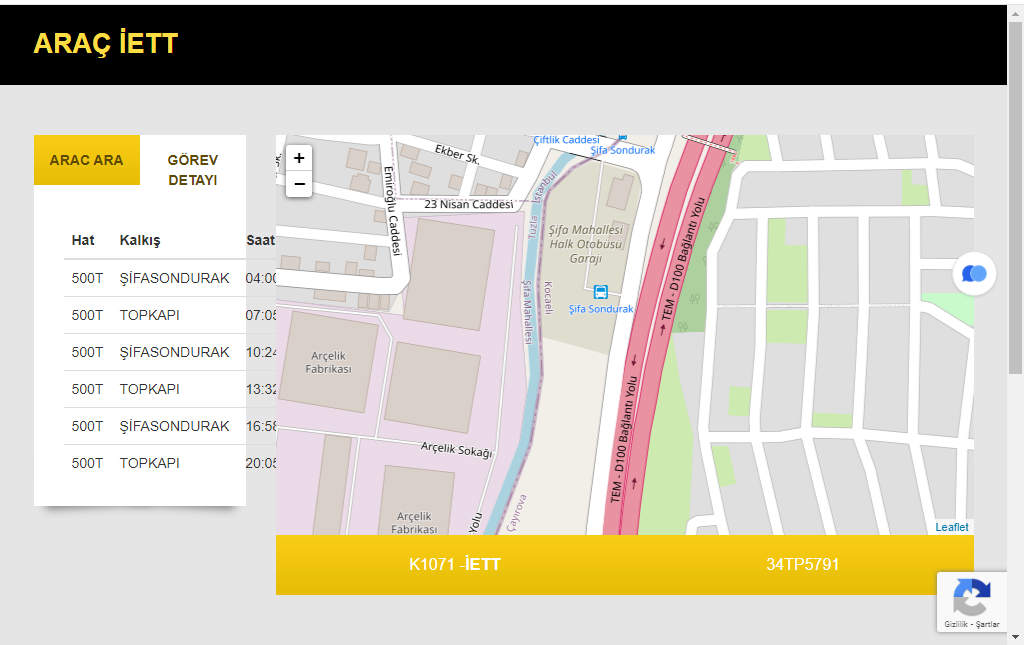Click the scrollbar down arrow
This screenshot has width=1024, height=645.
[x=1016, y=637]
